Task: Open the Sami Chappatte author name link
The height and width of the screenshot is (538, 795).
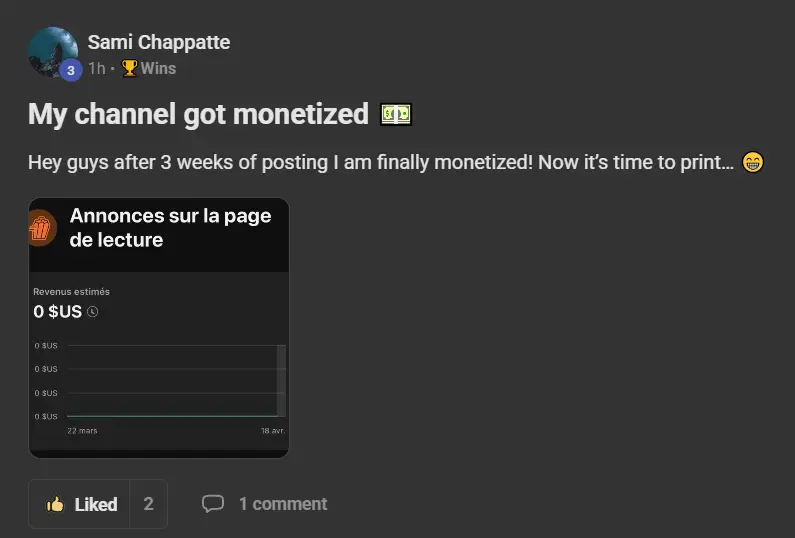Action: coord(159,42)
